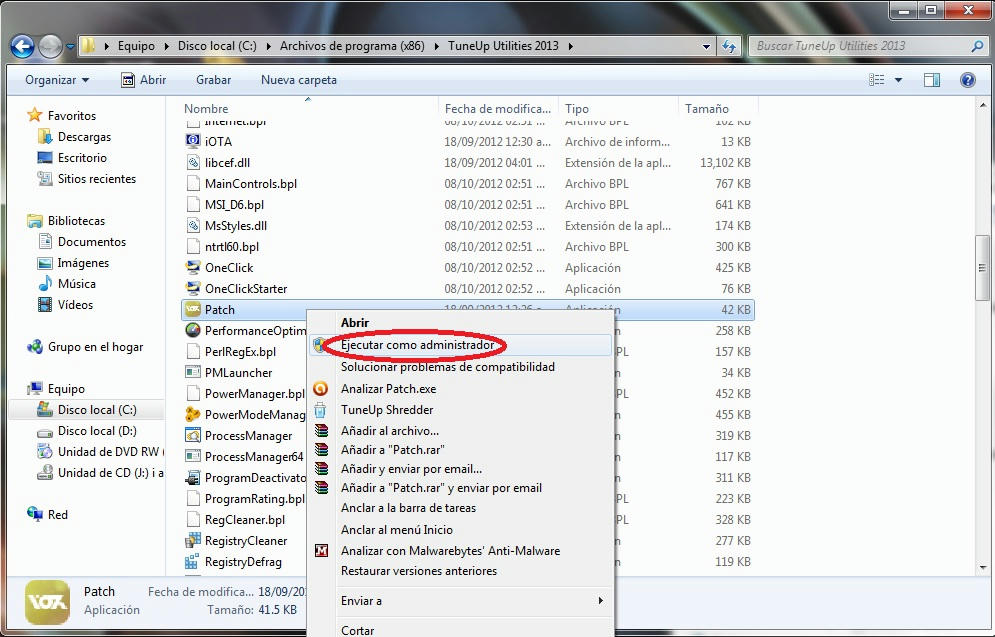Image resolution: width=995 pixels, height=637 pixels.
Task: Click the ProcessManager icon
Action: coord(192,436)
